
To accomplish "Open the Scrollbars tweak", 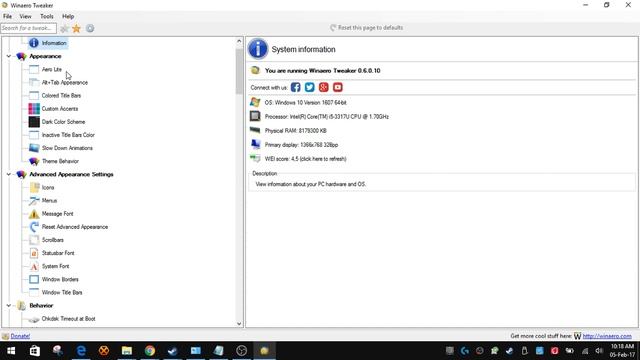I will tap(52, 240).
